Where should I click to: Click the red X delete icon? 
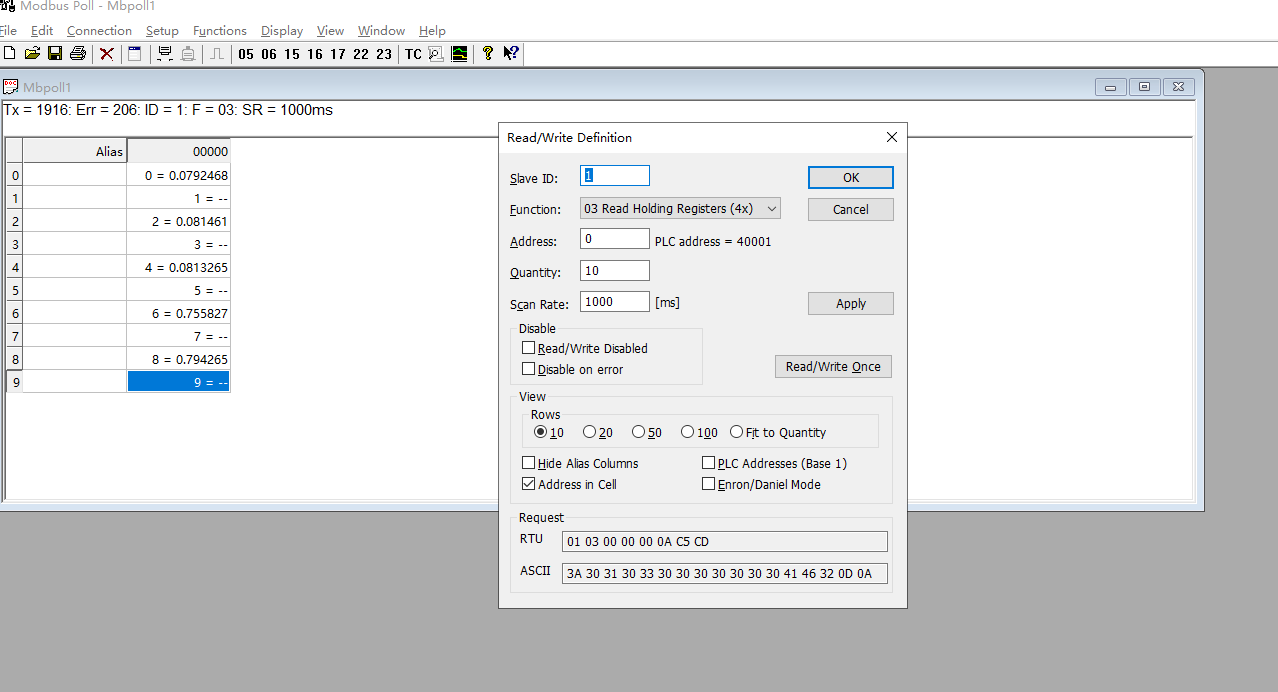pyautogui.click(x=106, y=54)
